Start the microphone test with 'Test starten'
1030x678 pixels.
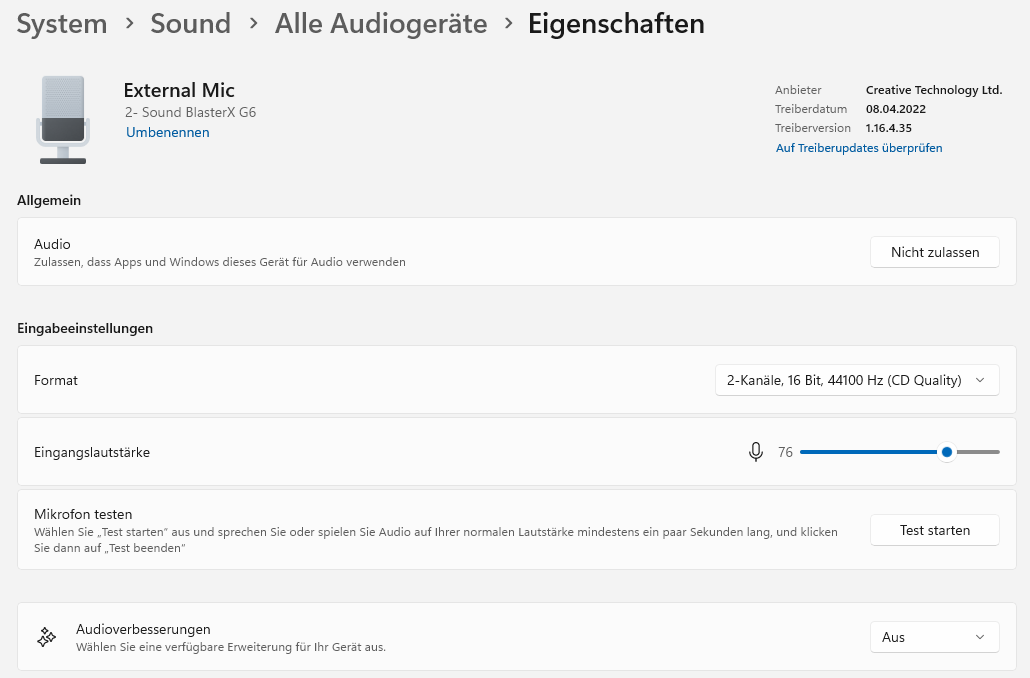934,530
